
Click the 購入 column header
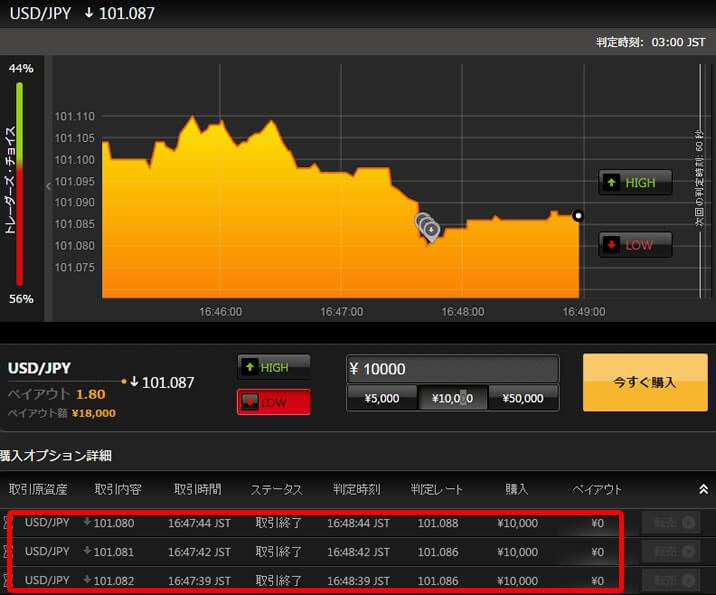coord(516,490)
